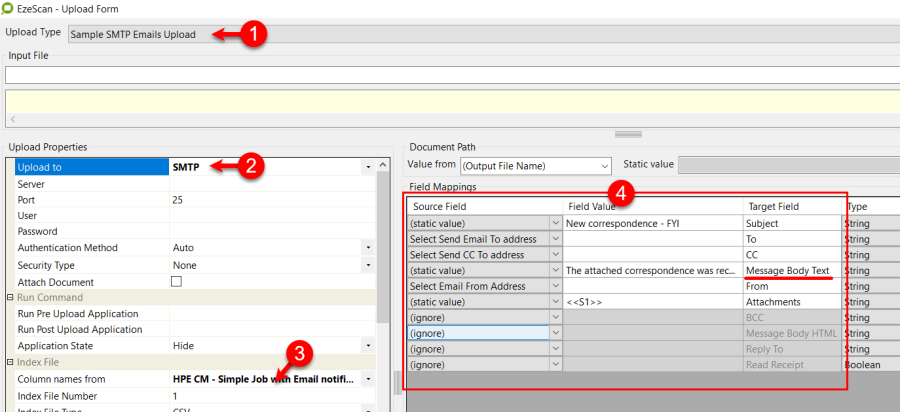This screenshot has width=900, height=412.
Task: Click the Port value field showing 25
Action: click(x=270, y=200)
